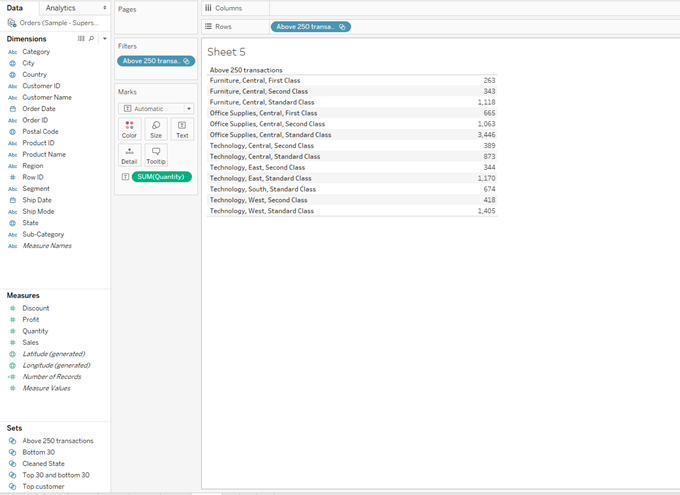680x495 pixels.
Task: Select the Measure Values field
Action: (x=46, y=388)
